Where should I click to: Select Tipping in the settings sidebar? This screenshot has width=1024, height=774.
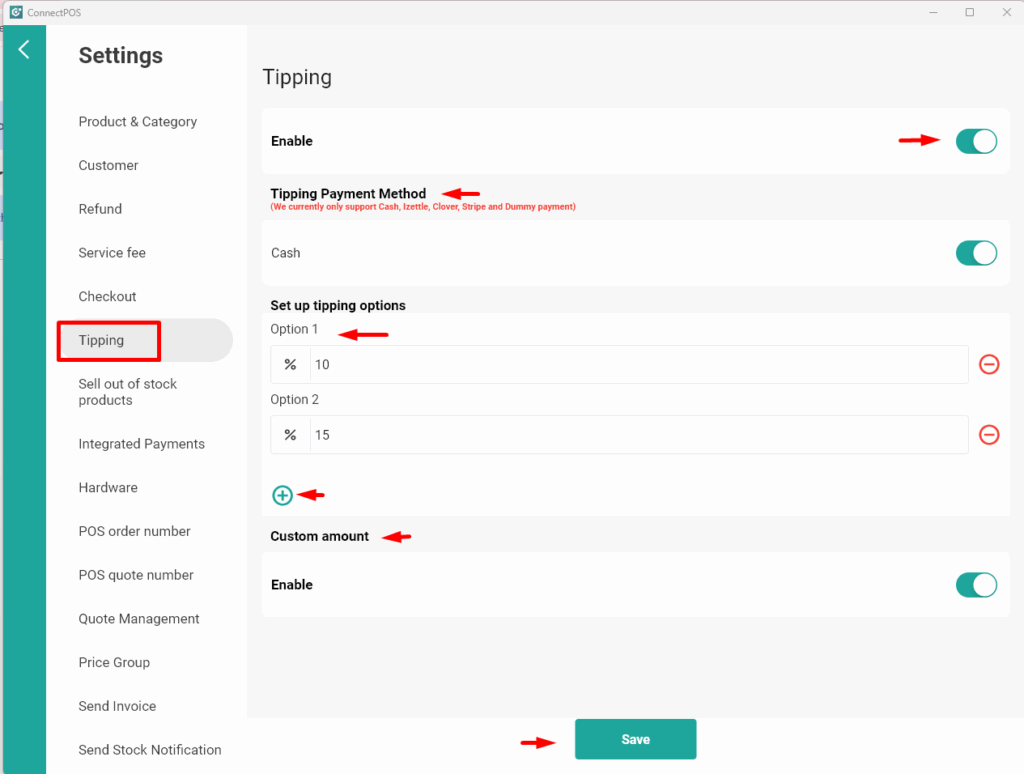[101, 340]
